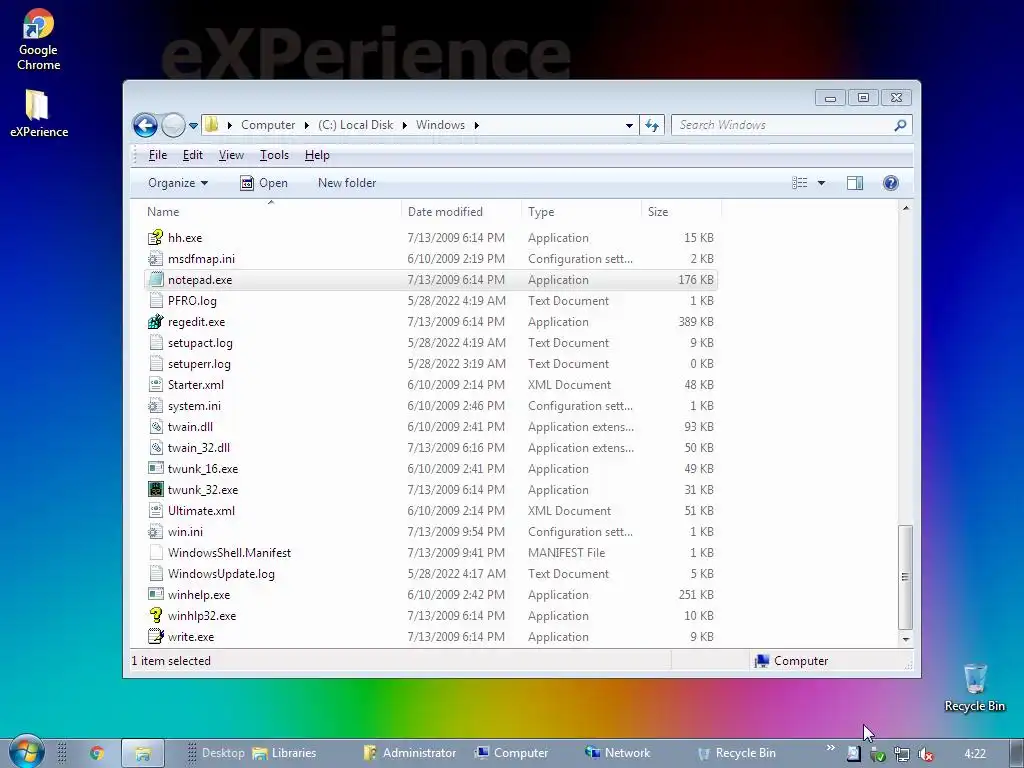Open the View menu
The image size is (1024, 768).
(231, 155)
